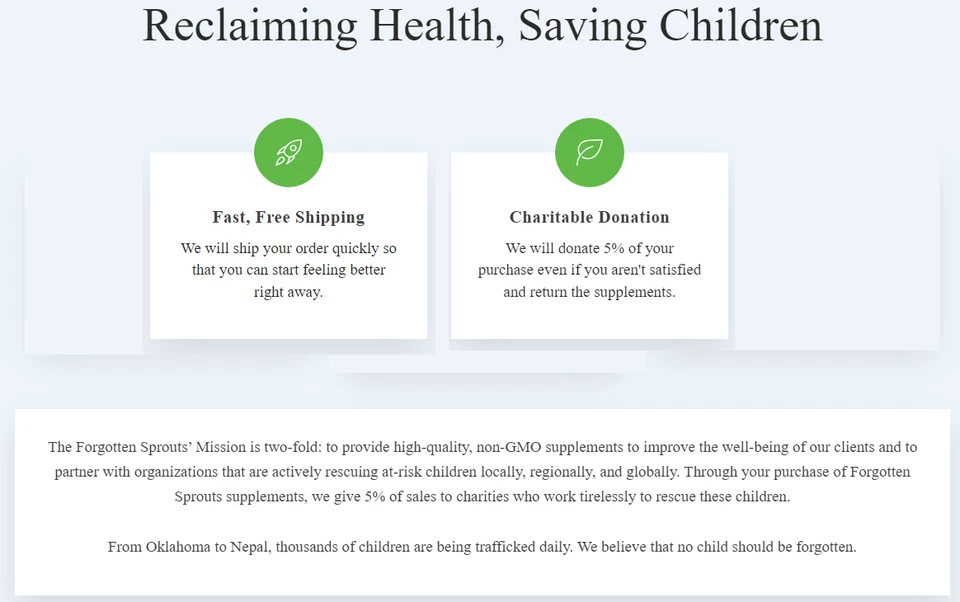This screenshot has height=602, width=960.
Task: Click the 'We will ship your order quickly' text
Action: click(288, 248)
